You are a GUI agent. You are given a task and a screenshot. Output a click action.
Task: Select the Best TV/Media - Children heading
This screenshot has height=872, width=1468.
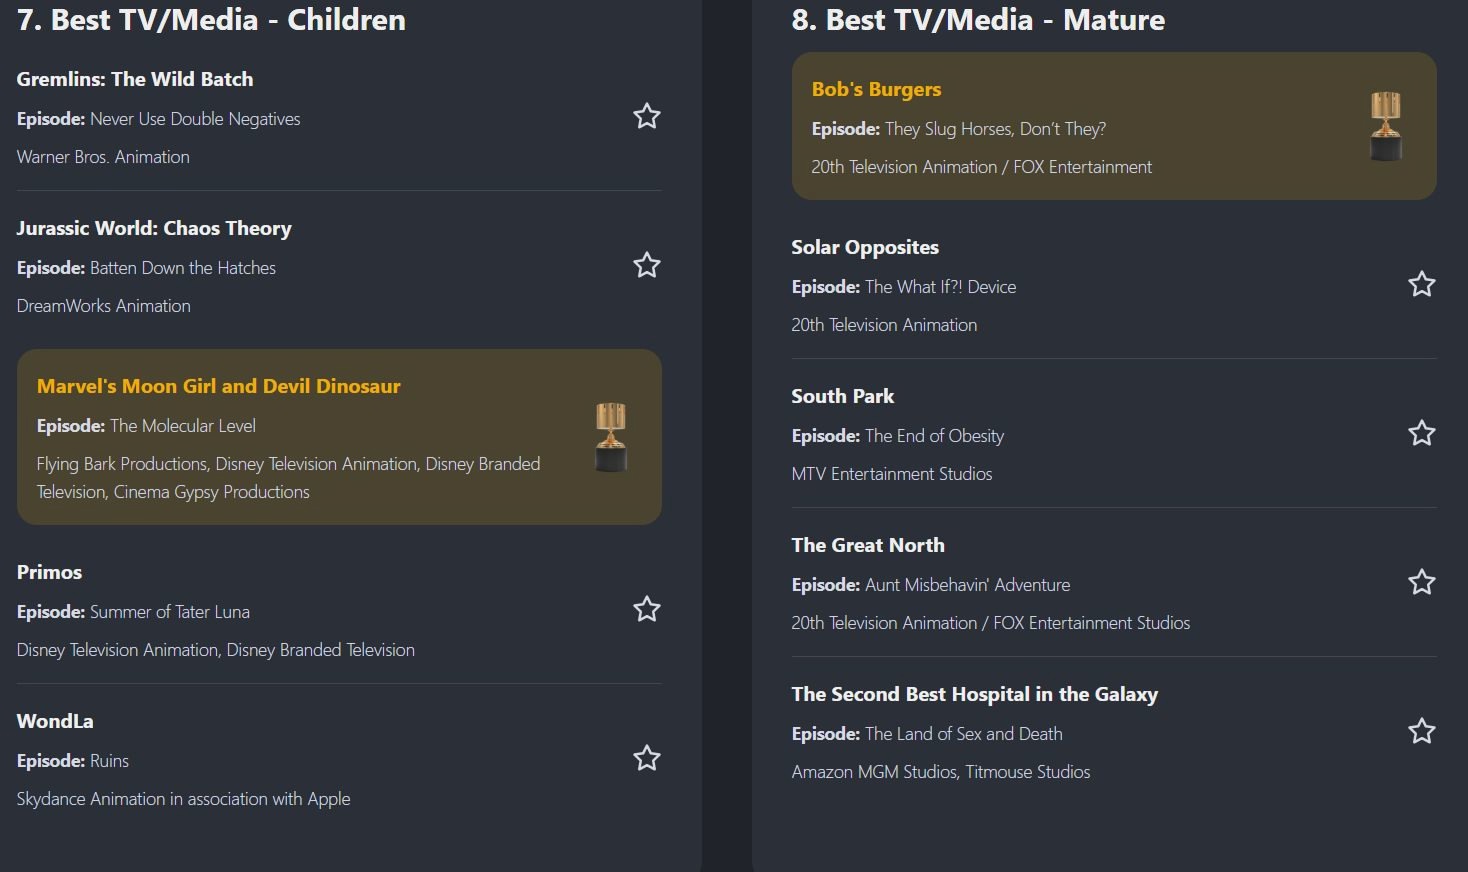(211, 20)
